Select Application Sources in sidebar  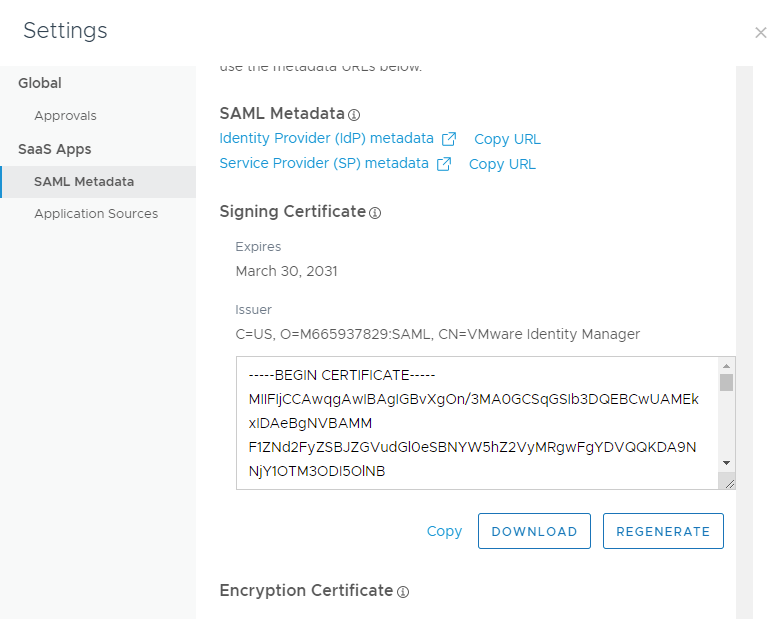[x=96, y=214]
